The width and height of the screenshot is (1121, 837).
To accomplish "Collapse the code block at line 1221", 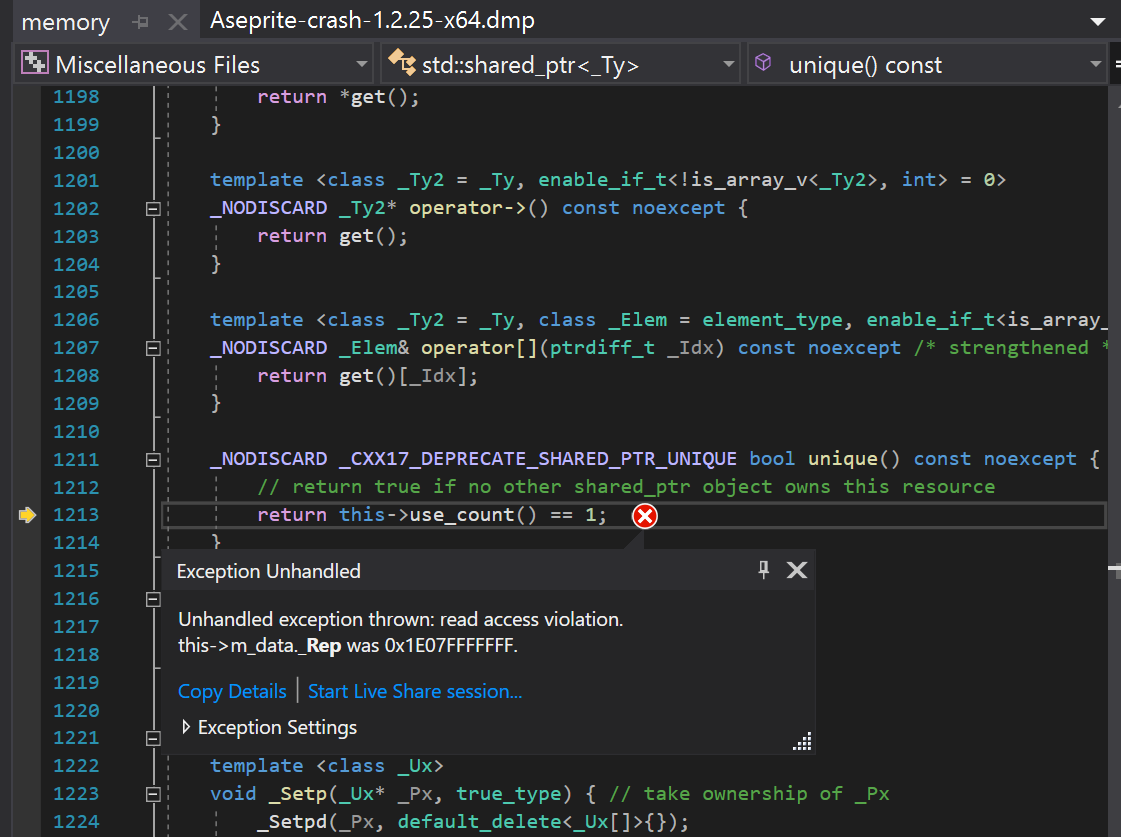I will tap(153, 738).
